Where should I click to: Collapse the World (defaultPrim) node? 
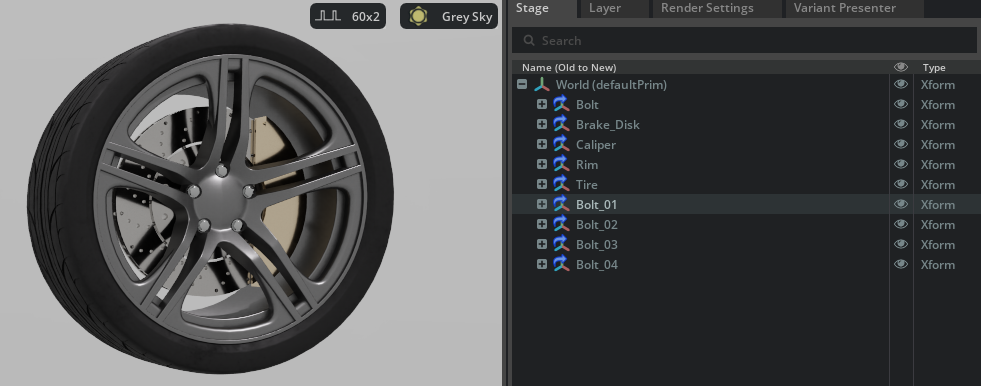pyautogui.click(x=522, y=84)
